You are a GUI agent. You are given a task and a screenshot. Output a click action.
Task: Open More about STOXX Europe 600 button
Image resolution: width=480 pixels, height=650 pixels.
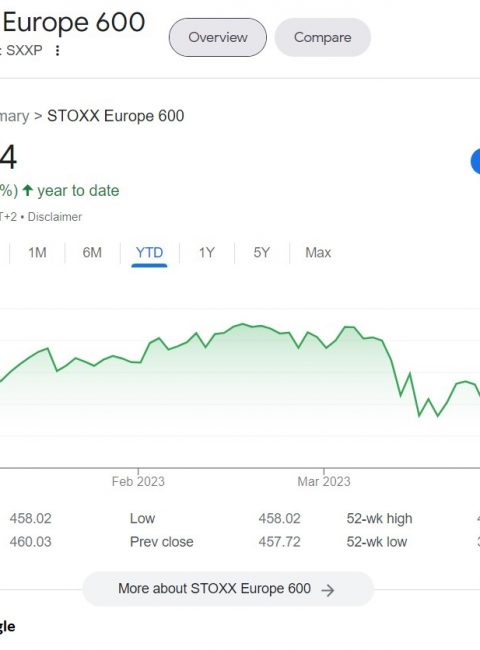[228, 589]
